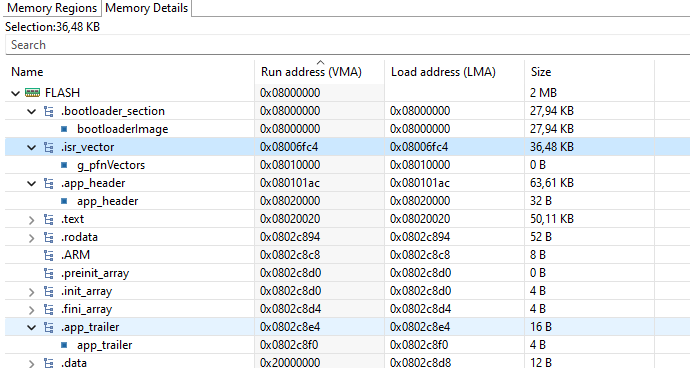Collapse the FLASH memory region

click(15, 93)
